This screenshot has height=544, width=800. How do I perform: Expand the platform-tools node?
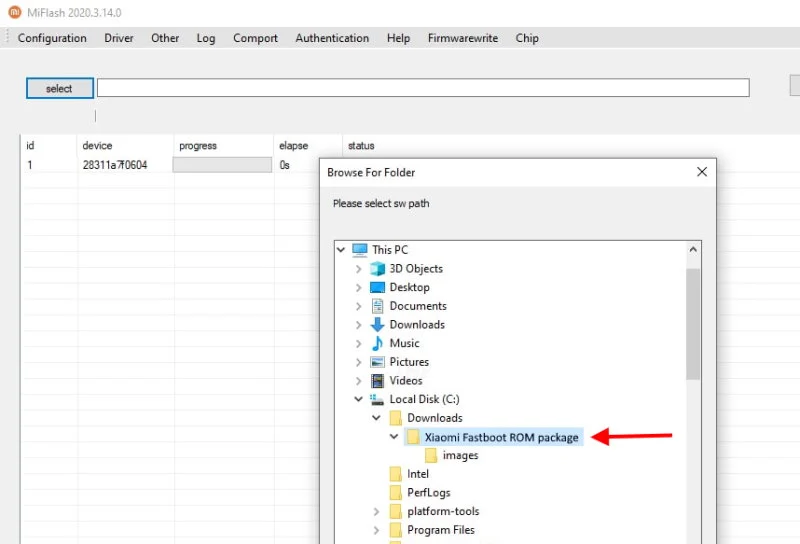(x=377, y=511)
